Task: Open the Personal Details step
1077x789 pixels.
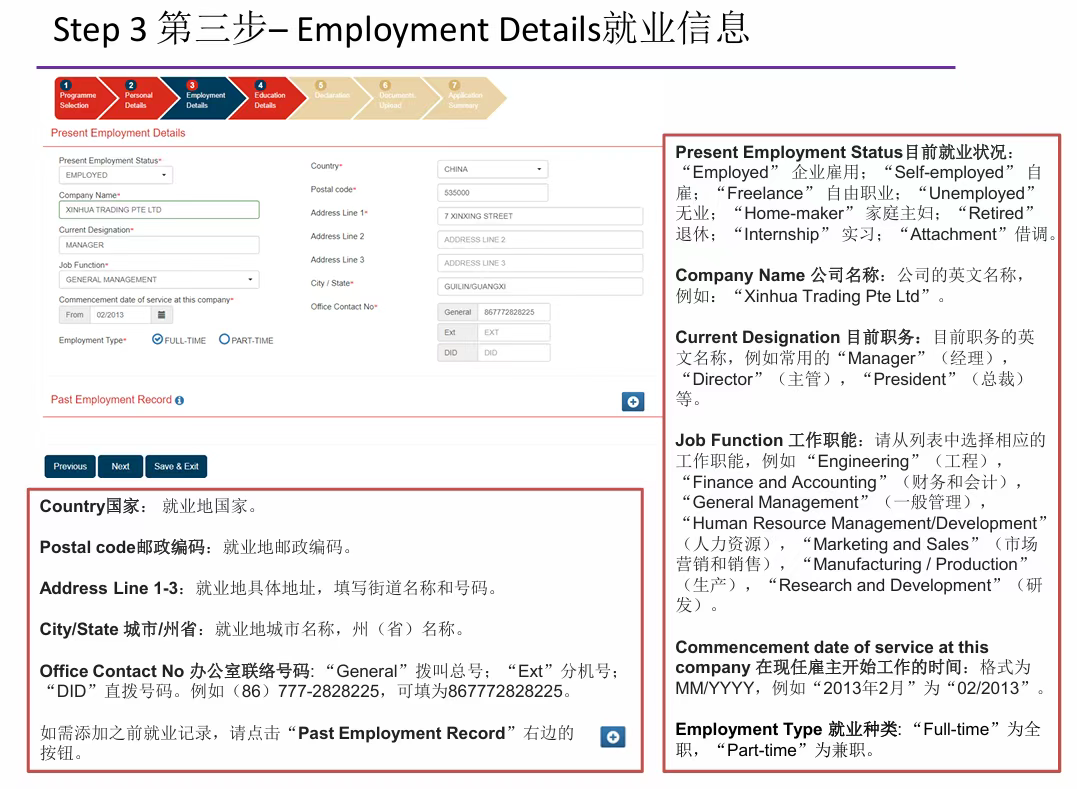Action: click(140, 99)
